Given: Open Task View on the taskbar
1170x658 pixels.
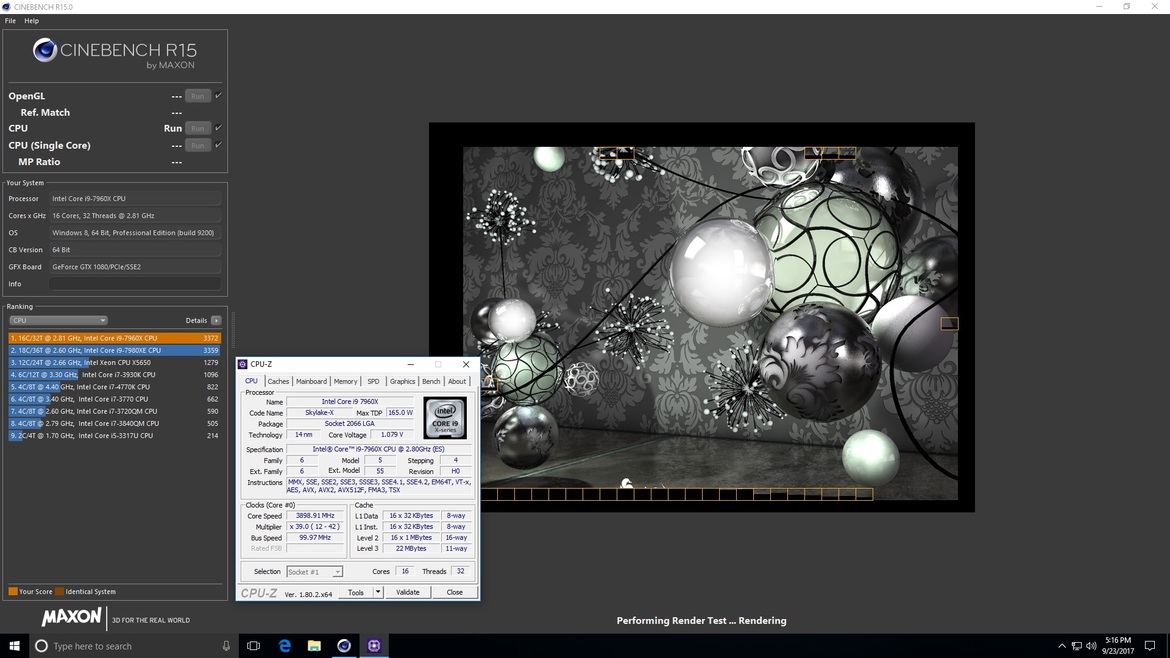Looking at the screenshot, I should 254,646.
